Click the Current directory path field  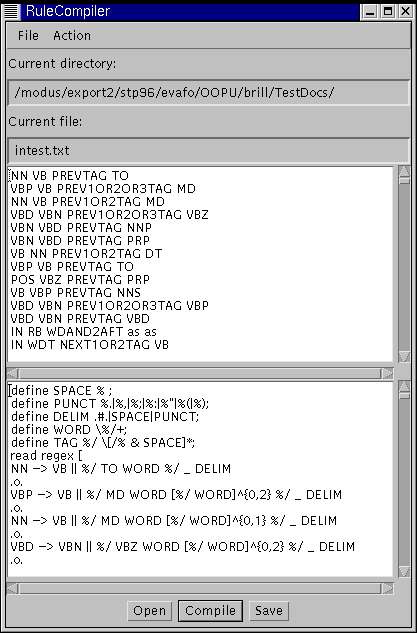pyautogui.click(x=208, y=92)
